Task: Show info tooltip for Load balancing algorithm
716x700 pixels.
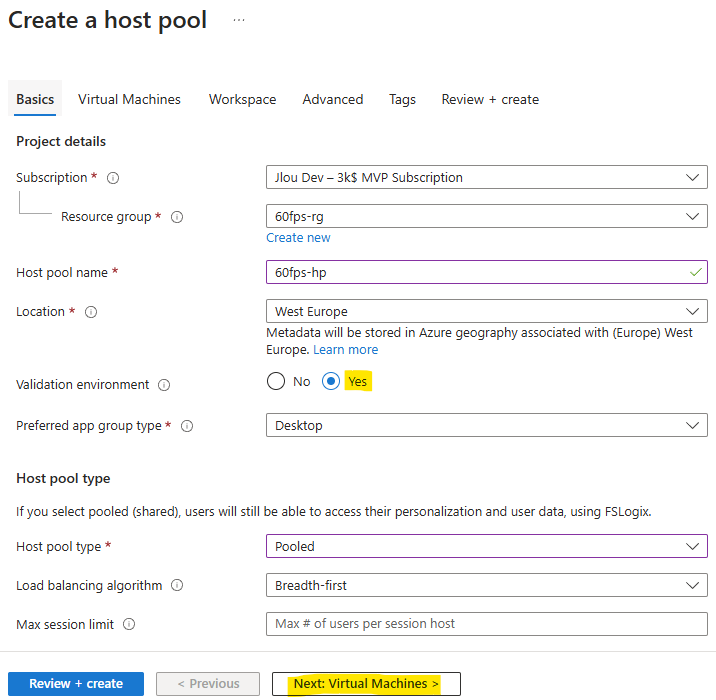Action: click(177, 585)
